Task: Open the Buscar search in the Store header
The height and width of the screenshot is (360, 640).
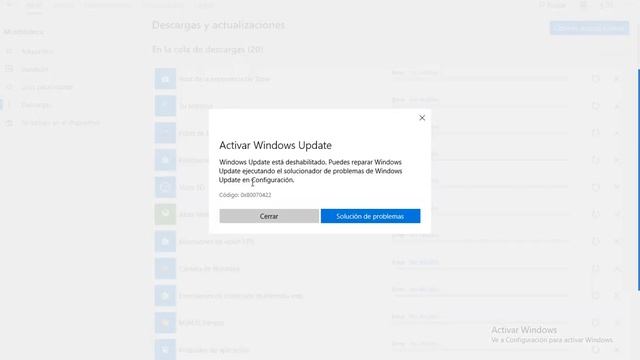Action: coord(553,5)
